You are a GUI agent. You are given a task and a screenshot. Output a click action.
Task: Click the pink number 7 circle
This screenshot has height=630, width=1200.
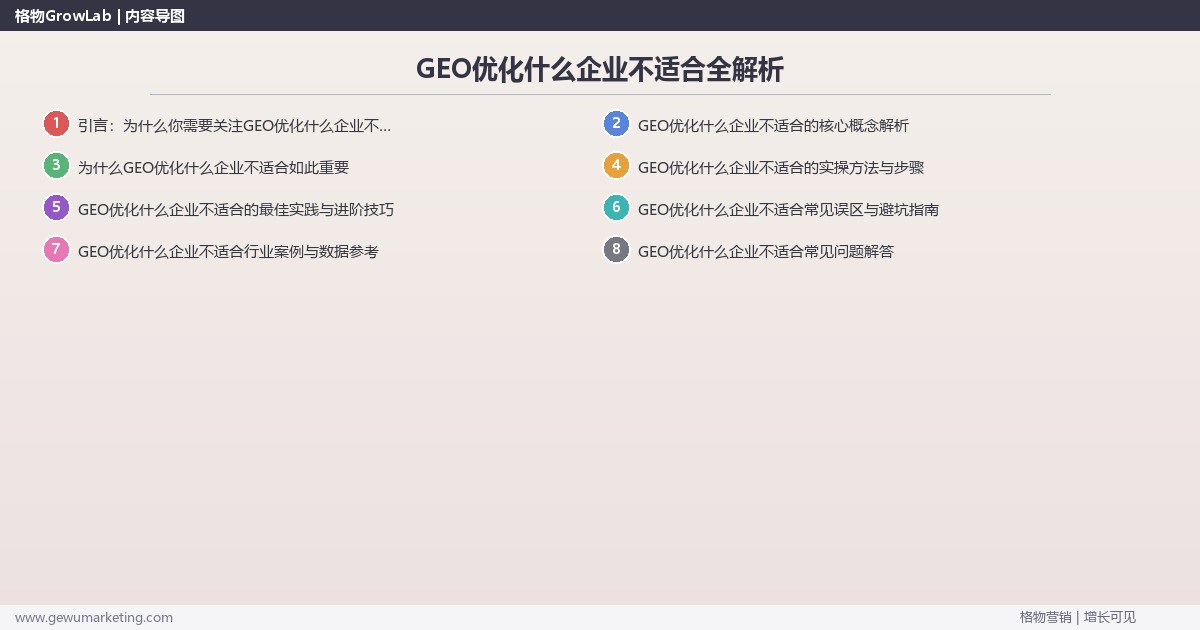[56, 250]
